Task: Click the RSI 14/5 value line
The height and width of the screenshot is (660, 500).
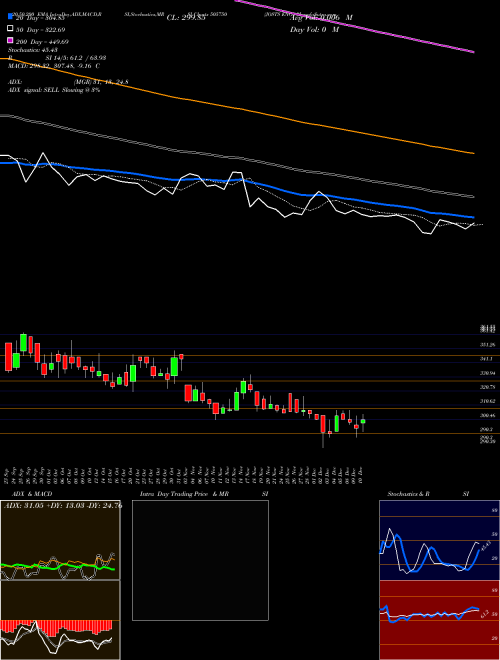Action: coord(57,58)
